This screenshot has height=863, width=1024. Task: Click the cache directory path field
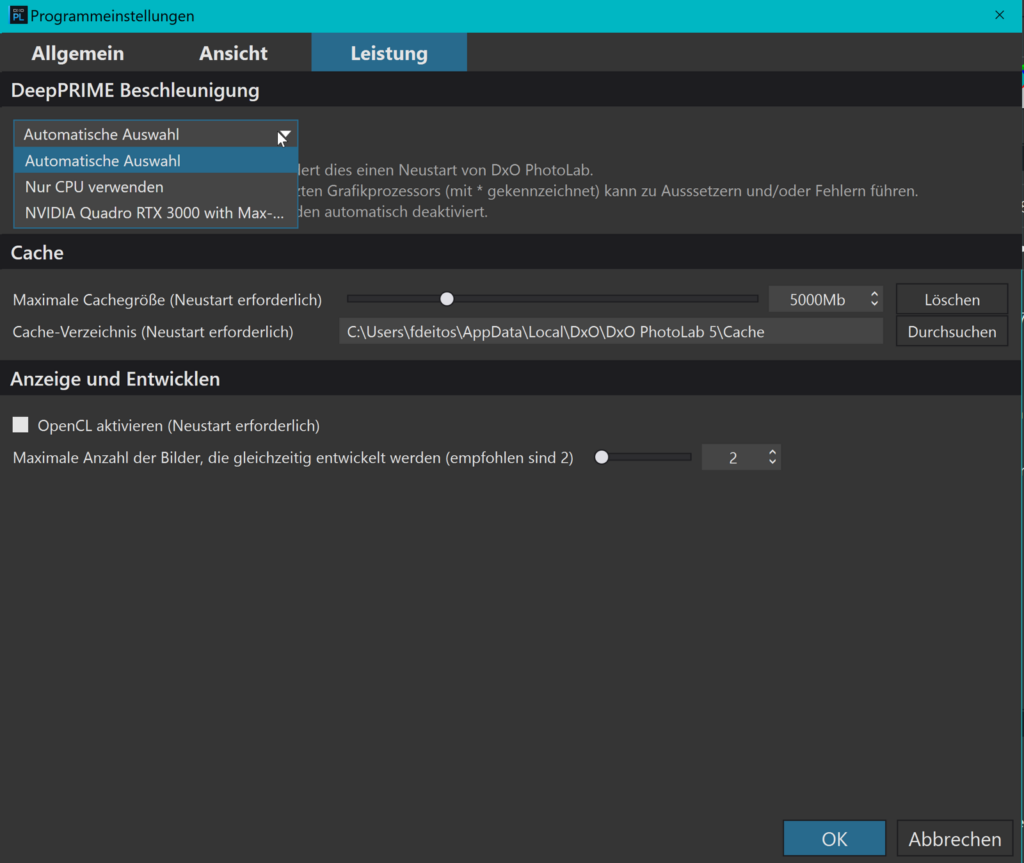611,332
